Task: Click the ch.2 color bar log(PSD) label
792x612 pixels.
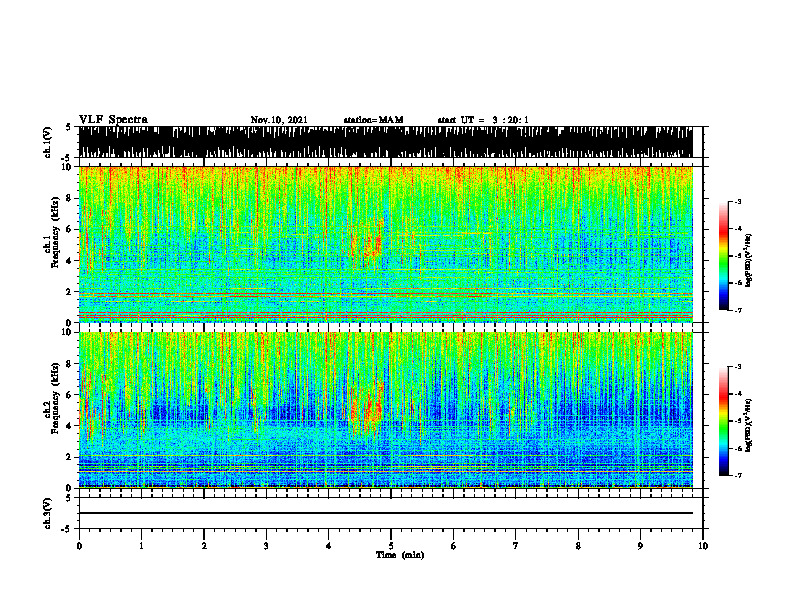Action: (x=749, y=426)
